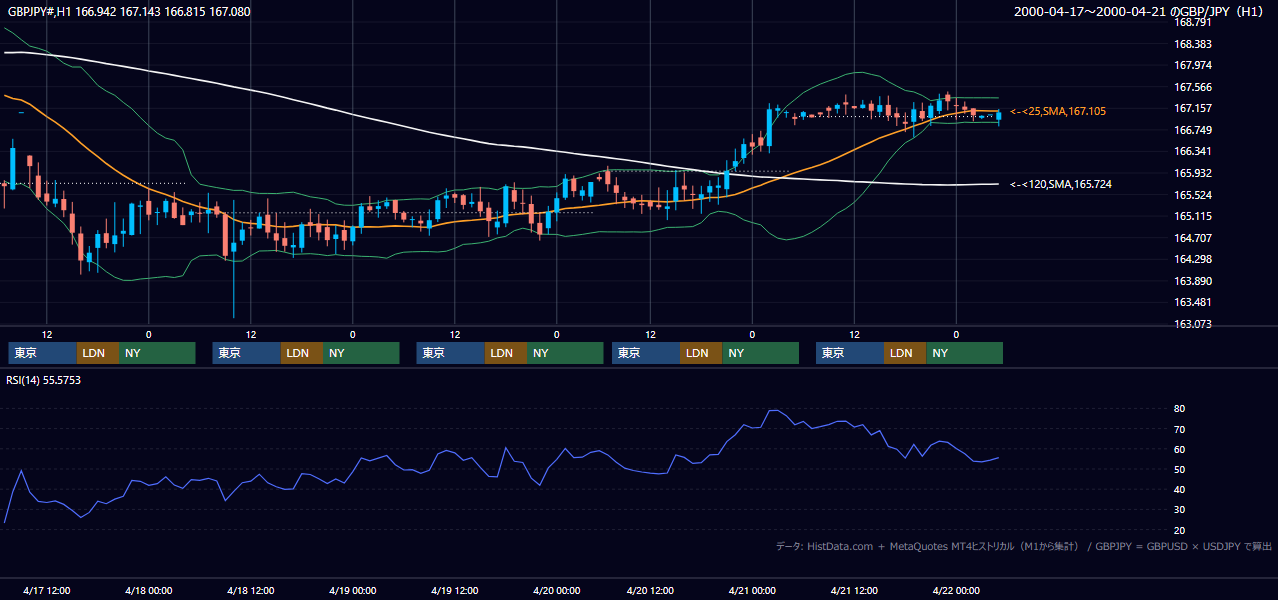Click RSI axis level 40

[x=1180, y=489]
